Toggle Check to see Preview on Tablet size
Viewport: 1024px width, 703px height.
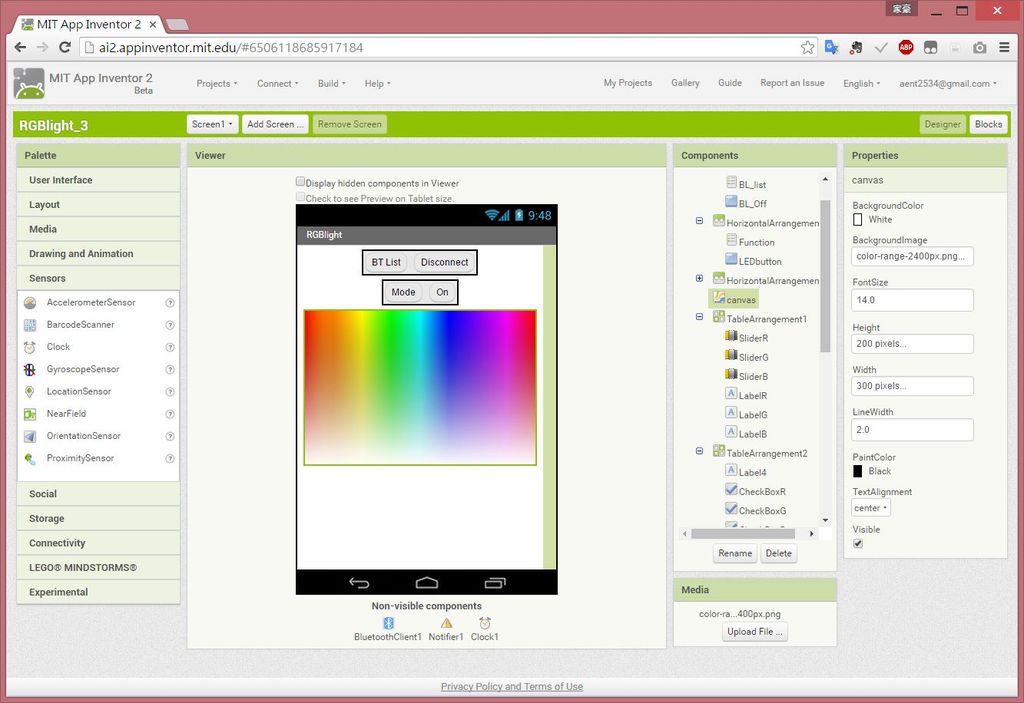point(300,197)
